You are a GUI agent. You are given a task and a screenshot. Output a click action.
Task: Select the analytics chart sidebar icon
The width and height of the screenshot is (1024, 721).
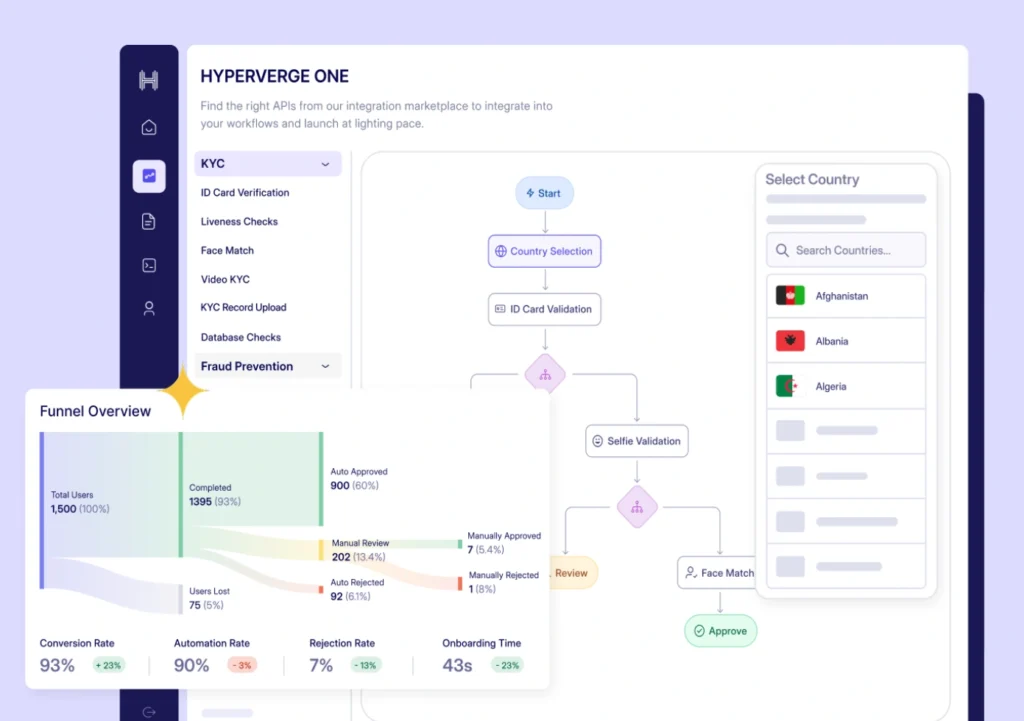(149, 176)
